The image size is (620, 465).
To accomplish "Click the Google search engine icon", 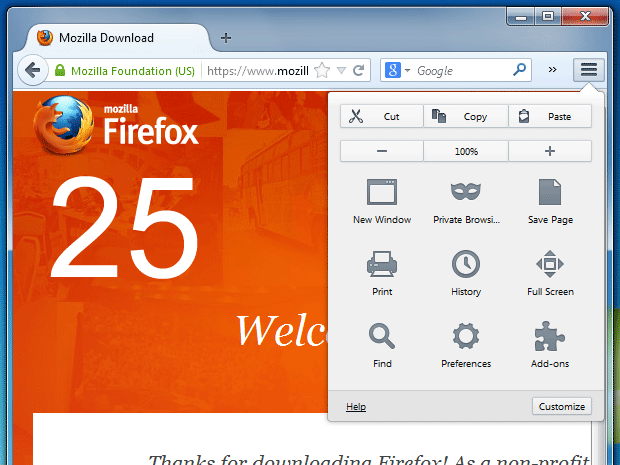I will (393, 70).
